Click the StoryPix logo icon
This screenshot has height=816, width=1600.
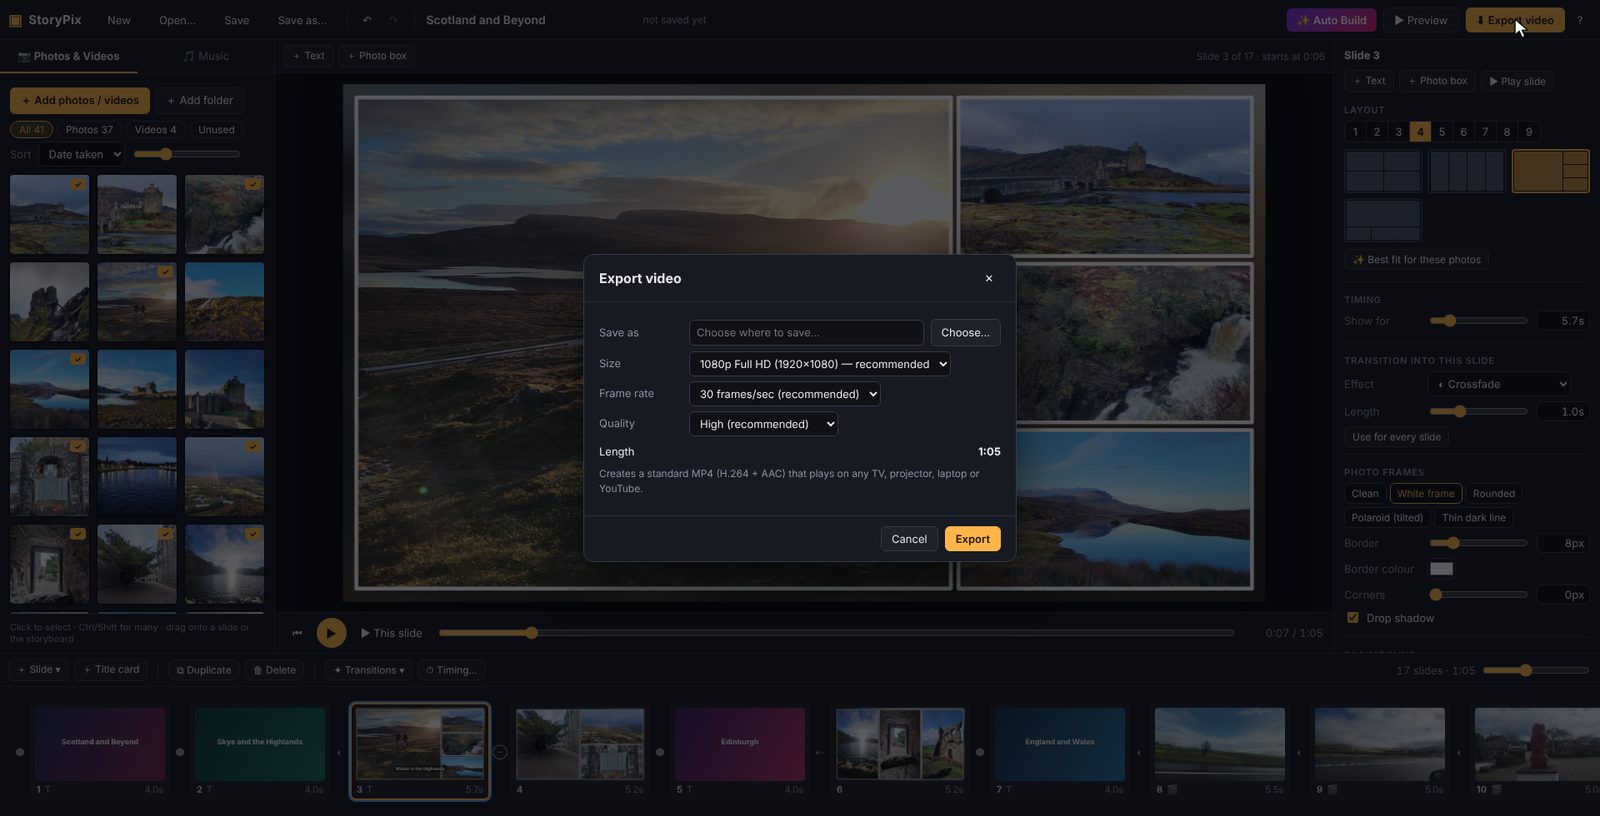[x=15, y=20]
